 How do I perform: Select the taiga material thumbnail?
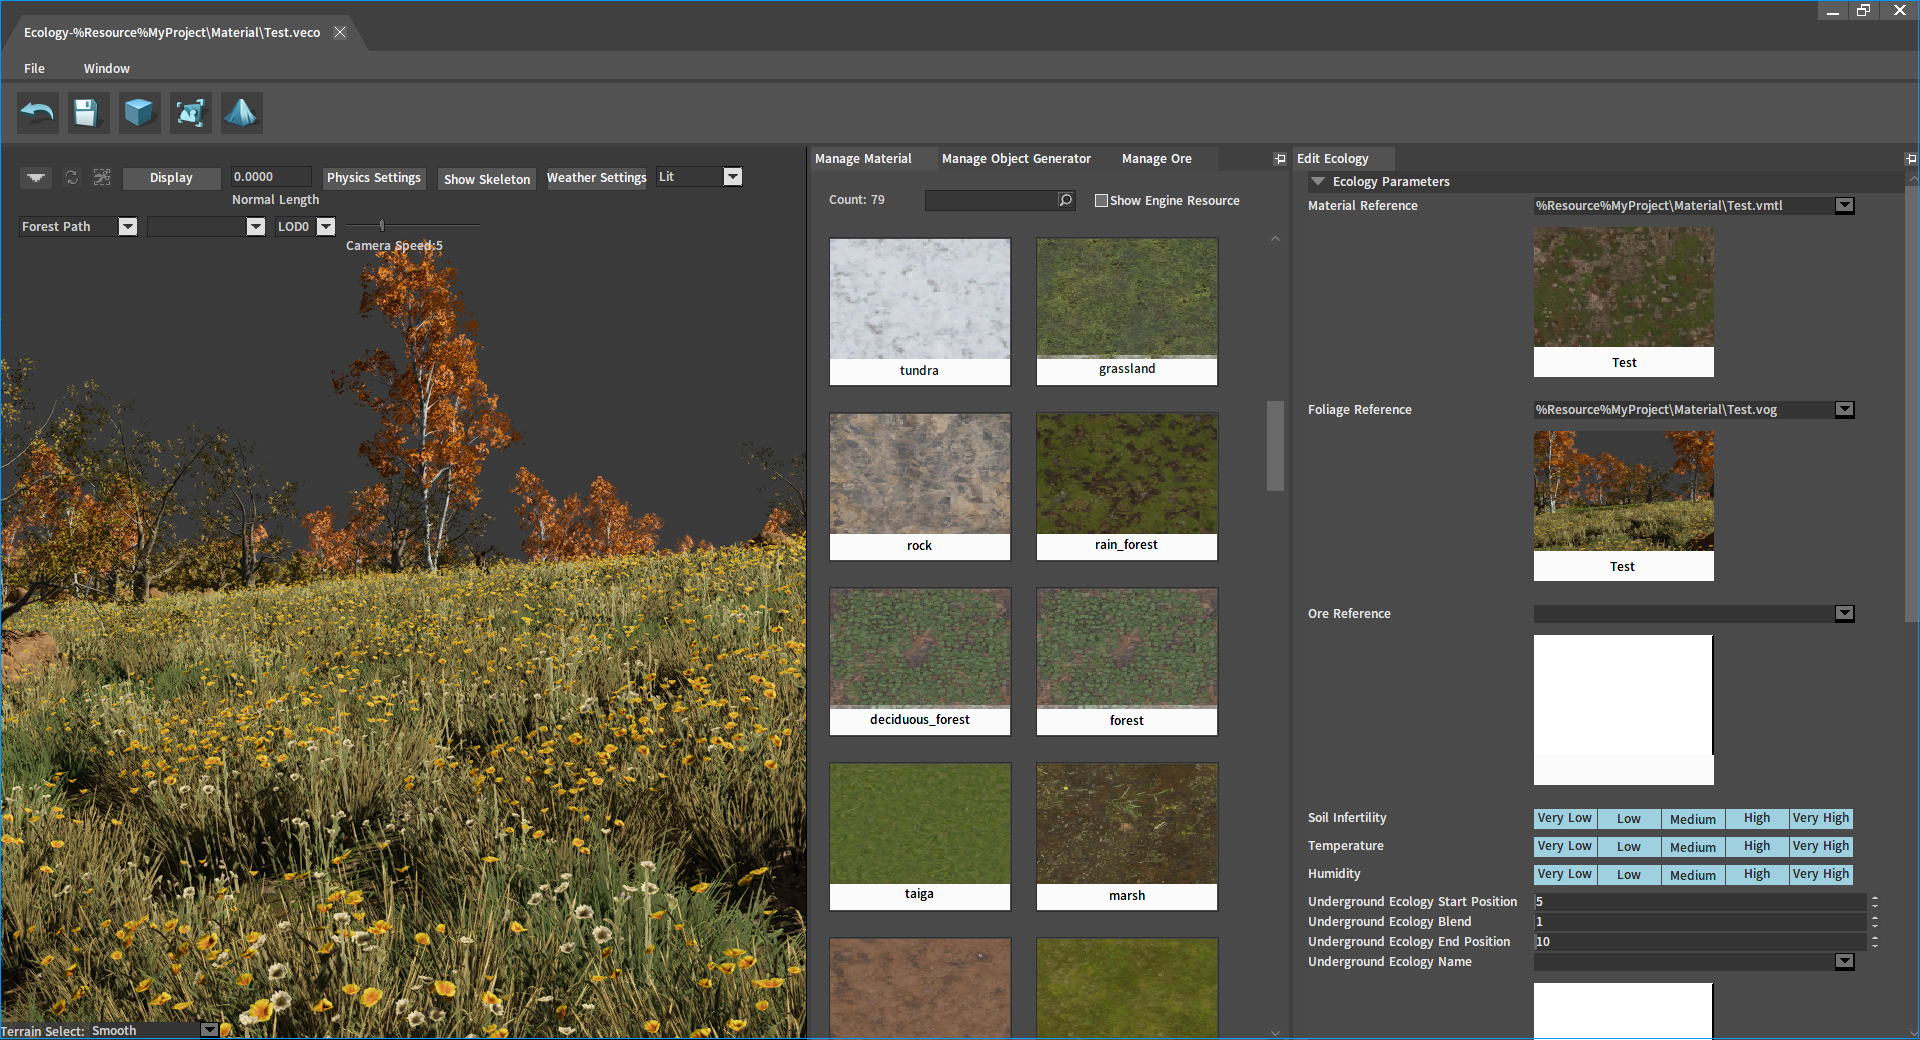pyautogui.click(x=920, y=836)
